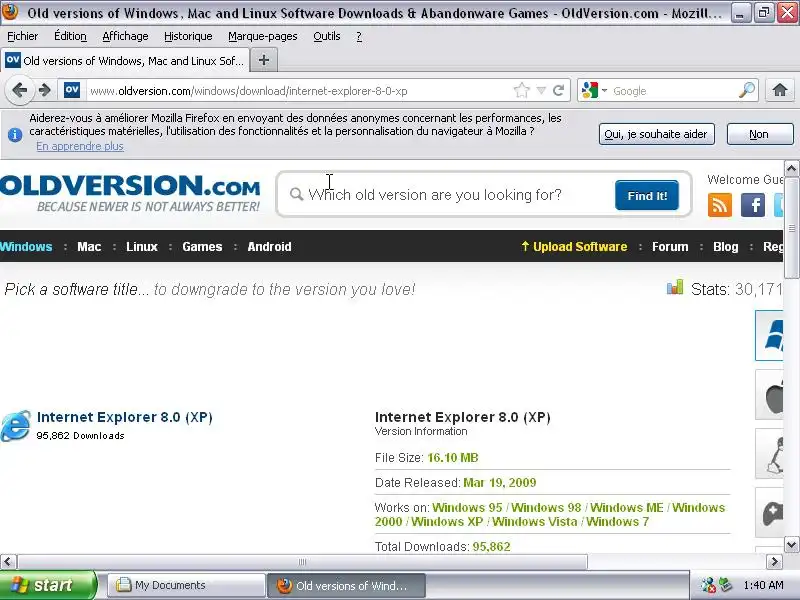Select the Games controller sidebar icon
Screen dimensions: 800x600
click(x=769, y=513)
